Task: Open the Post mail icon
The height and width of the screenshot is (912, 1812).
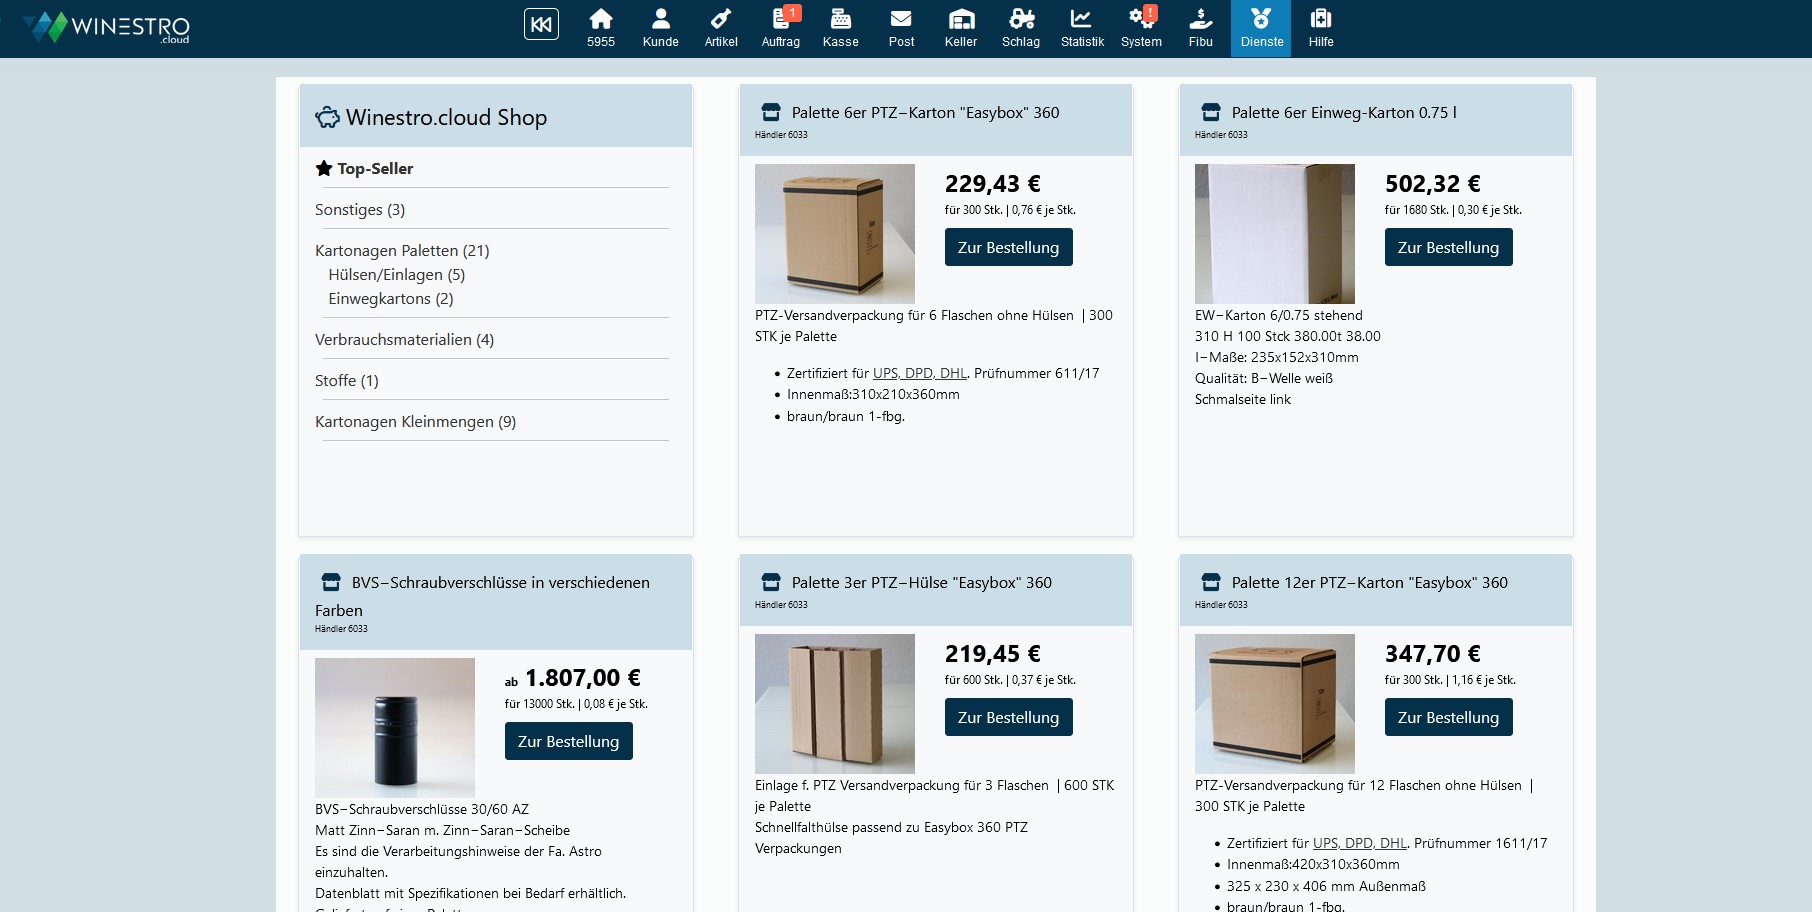Action: [901, 28]
